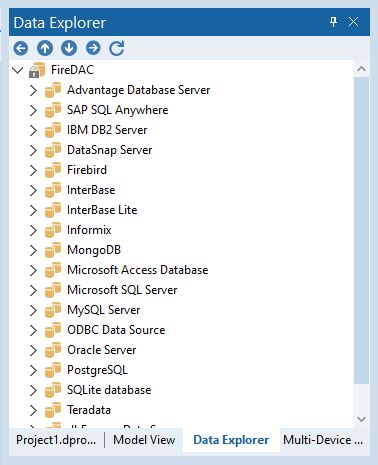Click the Move Up arrow toolbar icon

45,48
